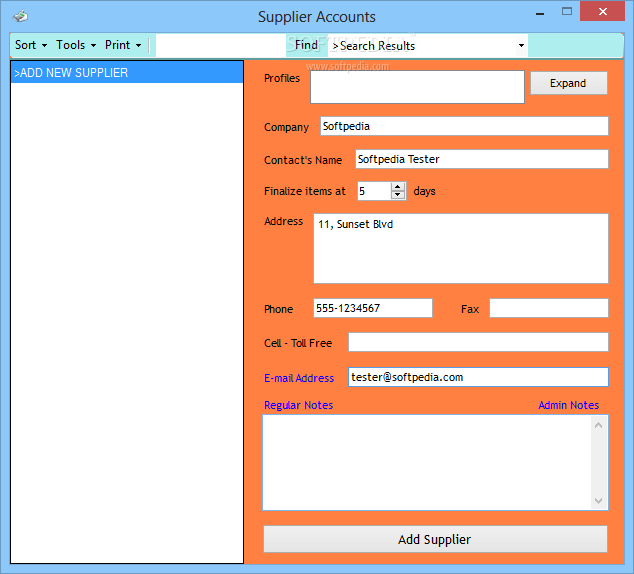
Task: Select the >ADD NEW SUPPLIER list entry
Action: click(127, 73)
